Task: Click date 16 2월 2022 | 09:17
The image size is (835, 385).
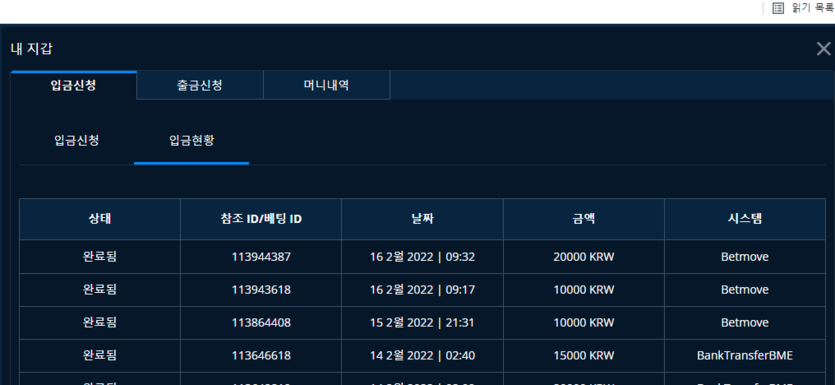Action: 422,290
